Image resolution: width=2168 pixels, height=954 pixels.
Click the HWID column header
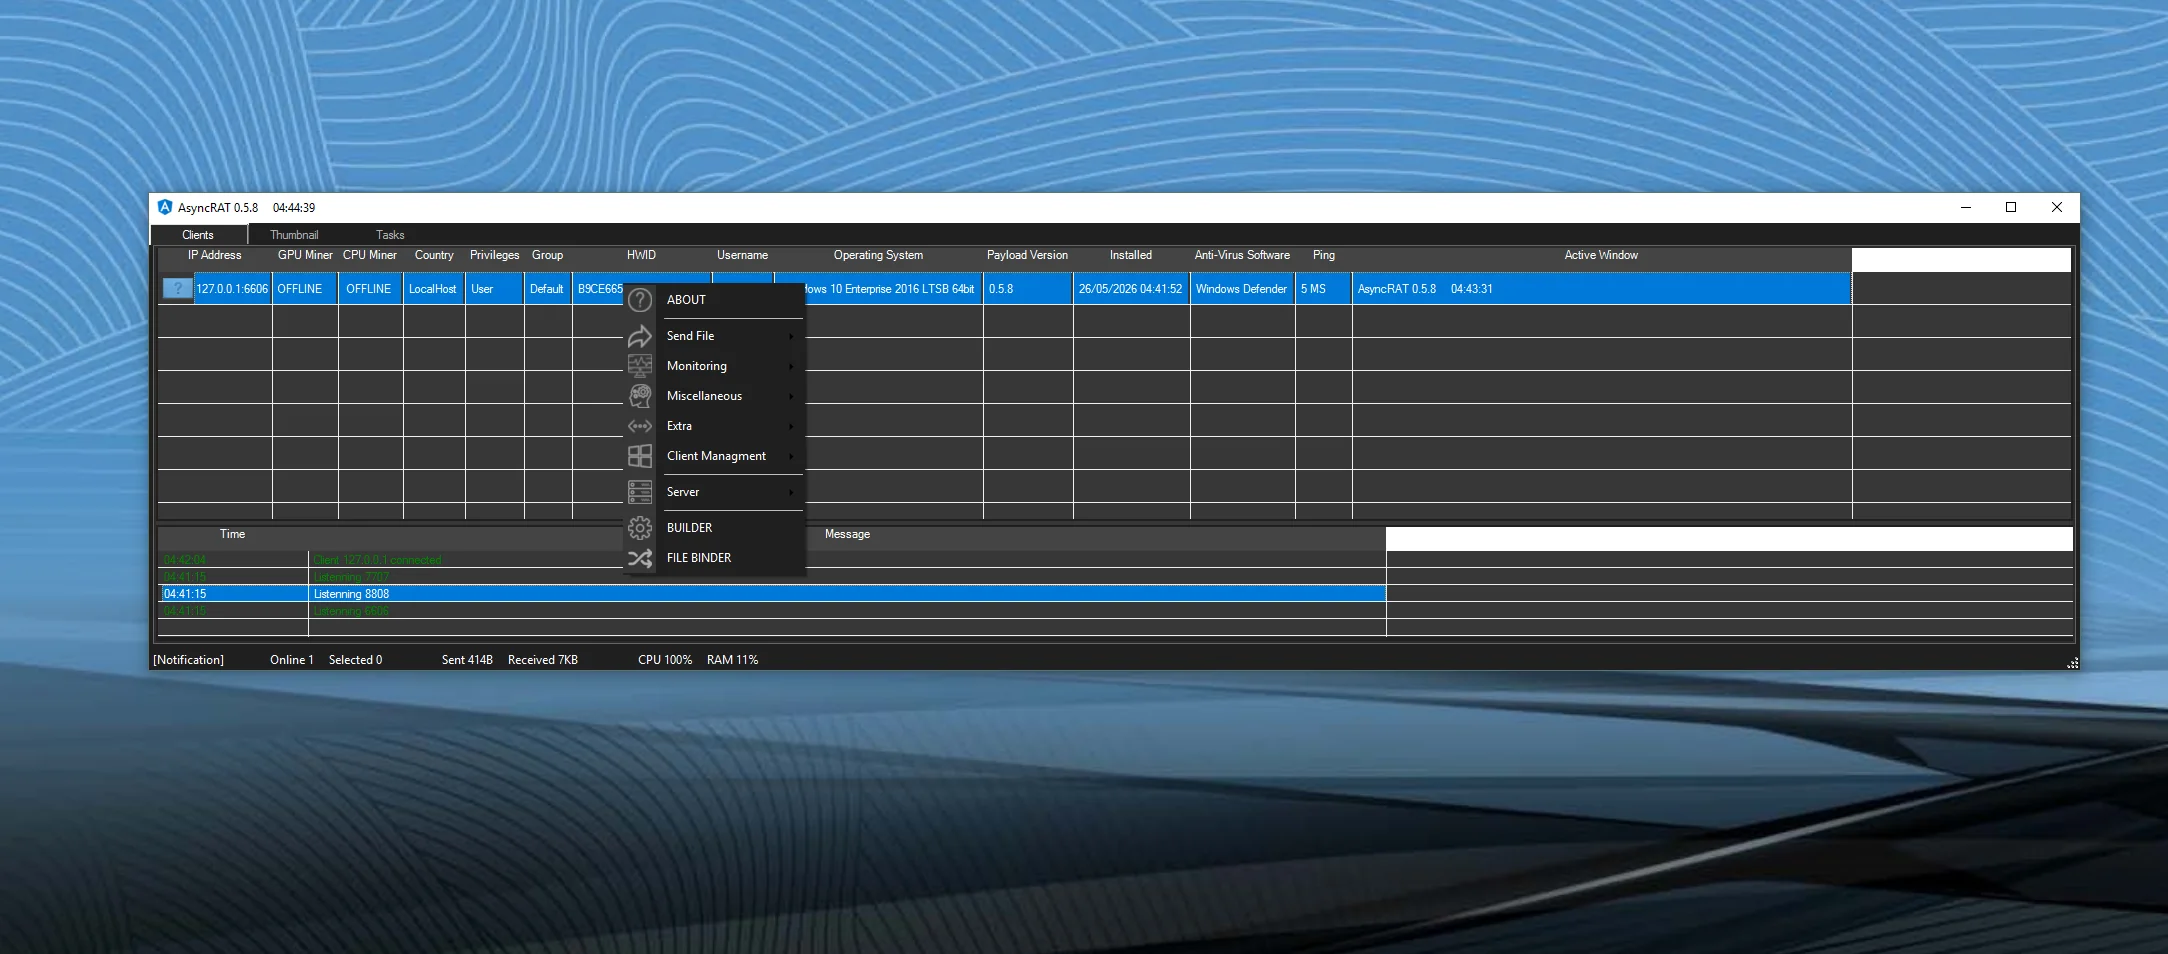642,255
